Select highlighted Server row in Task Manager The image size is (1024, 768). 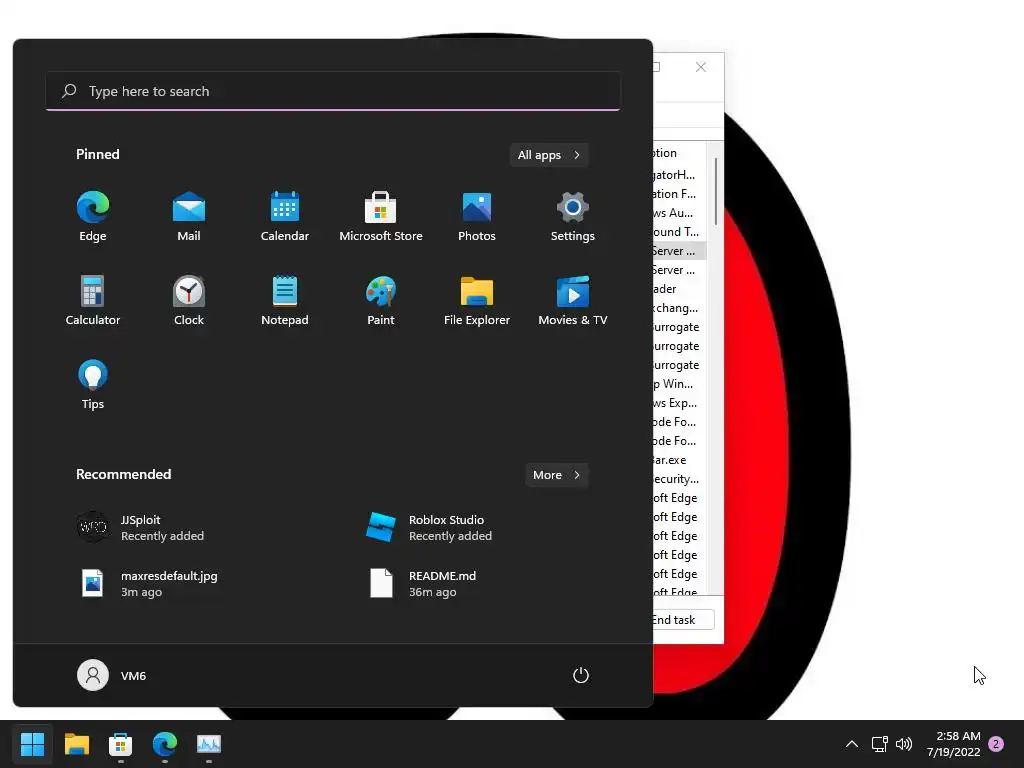(679, 251)
